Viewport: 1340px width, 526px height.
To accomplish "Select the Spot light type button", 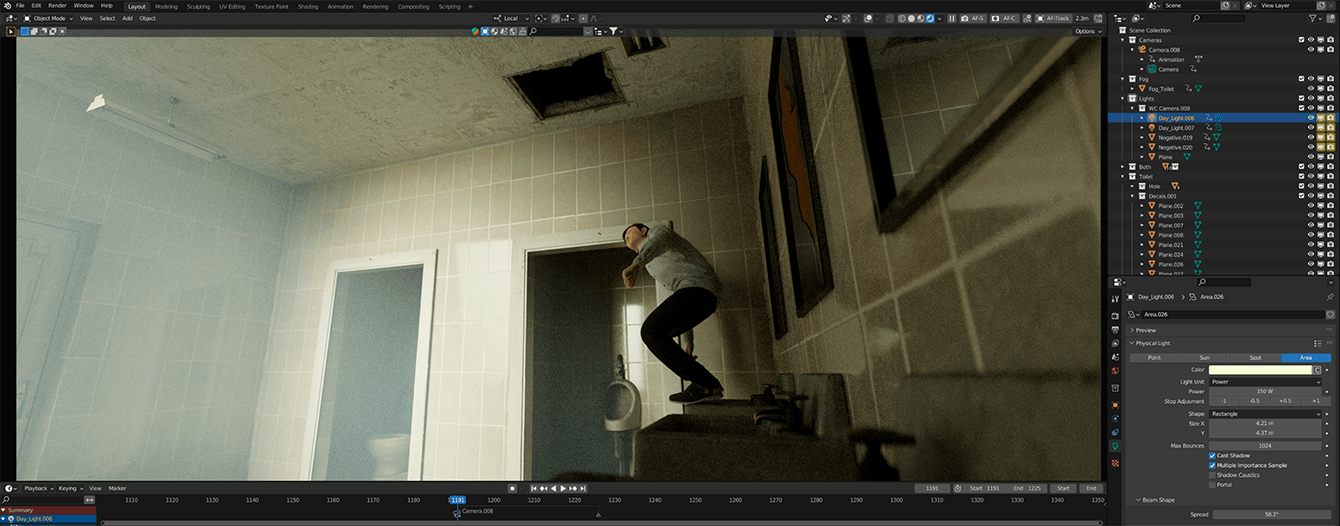I will tap(1255, 357).
